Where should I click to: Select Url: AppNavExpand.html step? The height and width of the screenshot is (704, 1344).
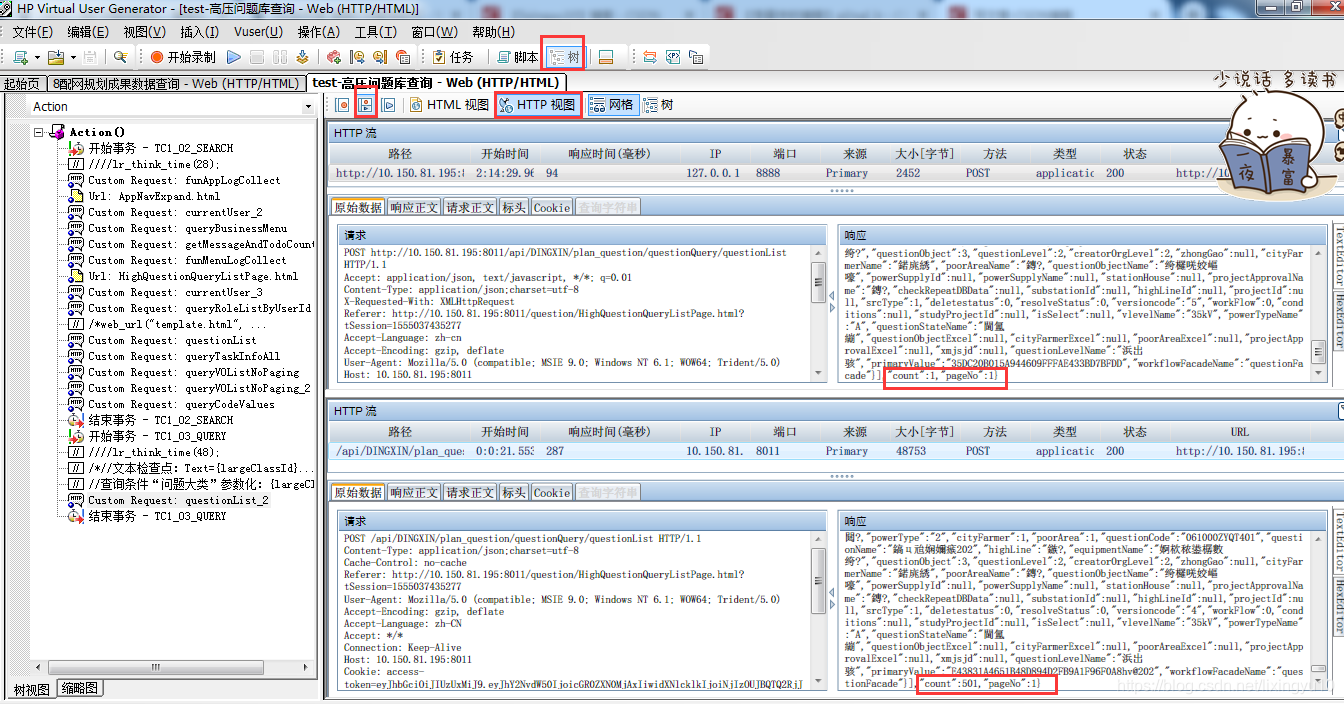(153, 196)
